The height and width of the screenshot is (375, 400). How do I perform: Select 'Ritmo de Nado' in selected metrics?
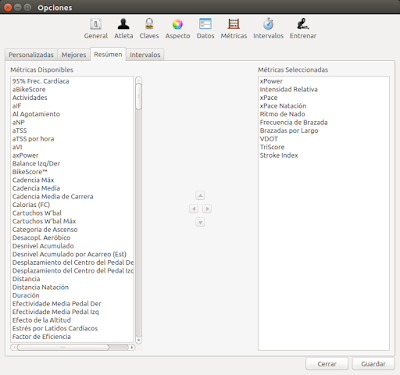click(x=324, y=114)
